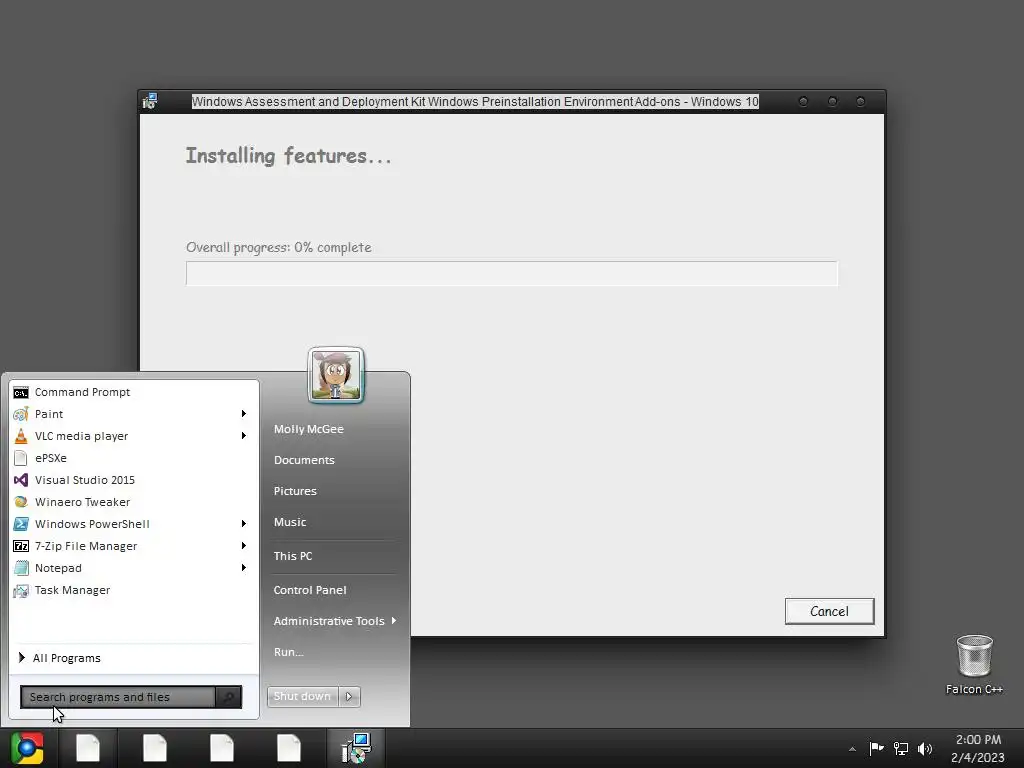Expand the Paint jump list arrow
The width and height of the screenshot is (1024, 768).
coord(244,414)
